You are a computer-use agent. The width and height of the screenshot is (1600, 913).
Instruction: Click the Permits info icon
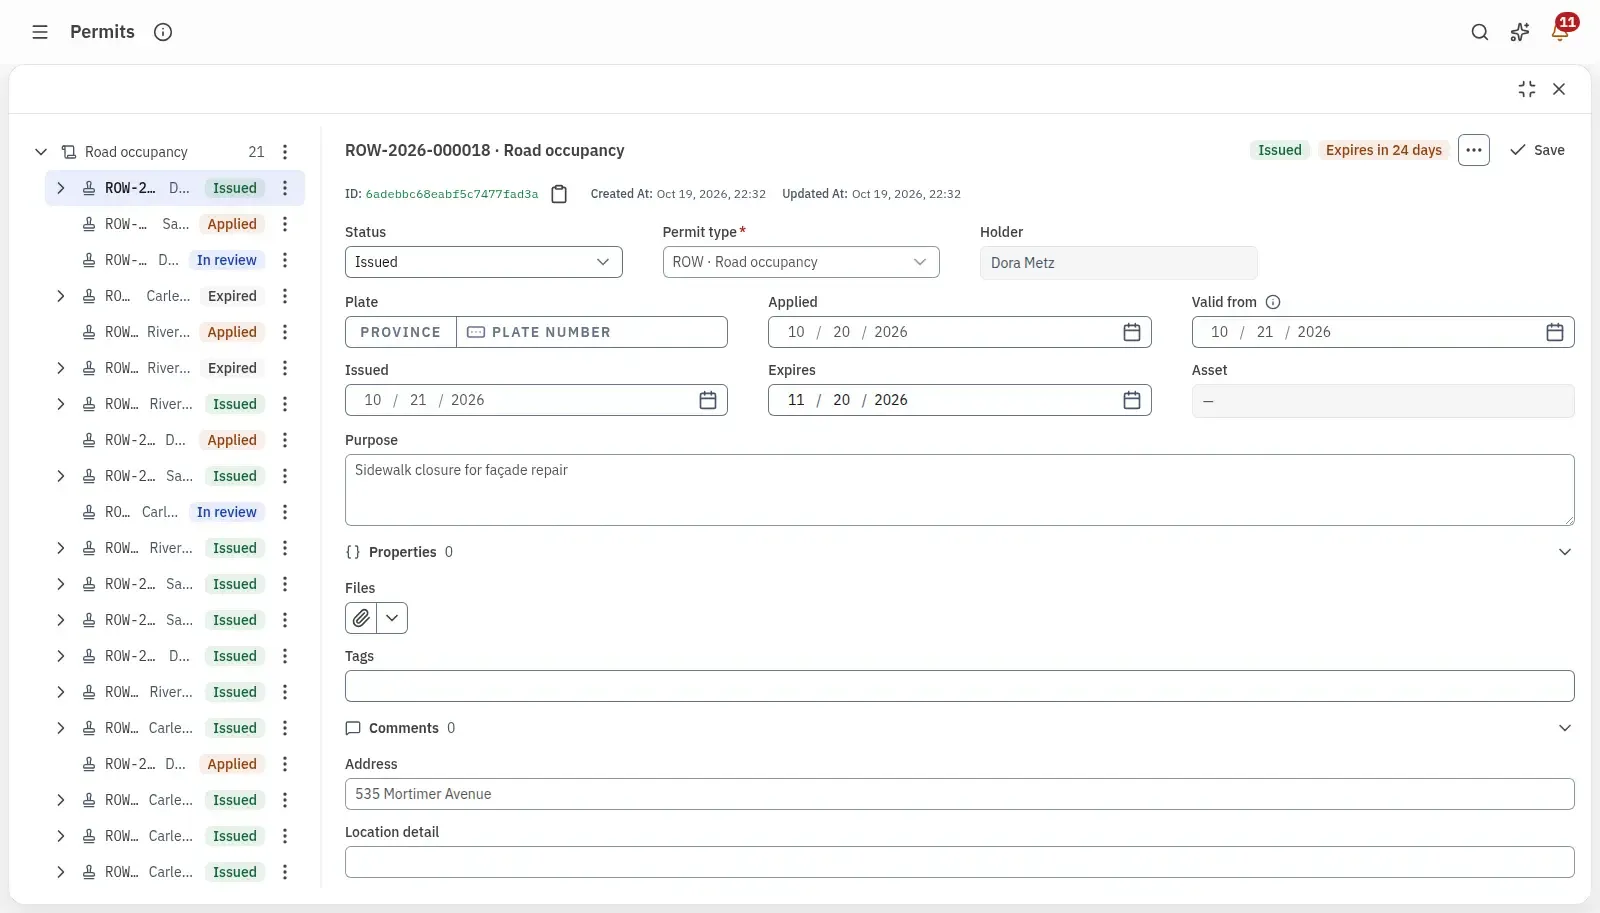point(163,32)
